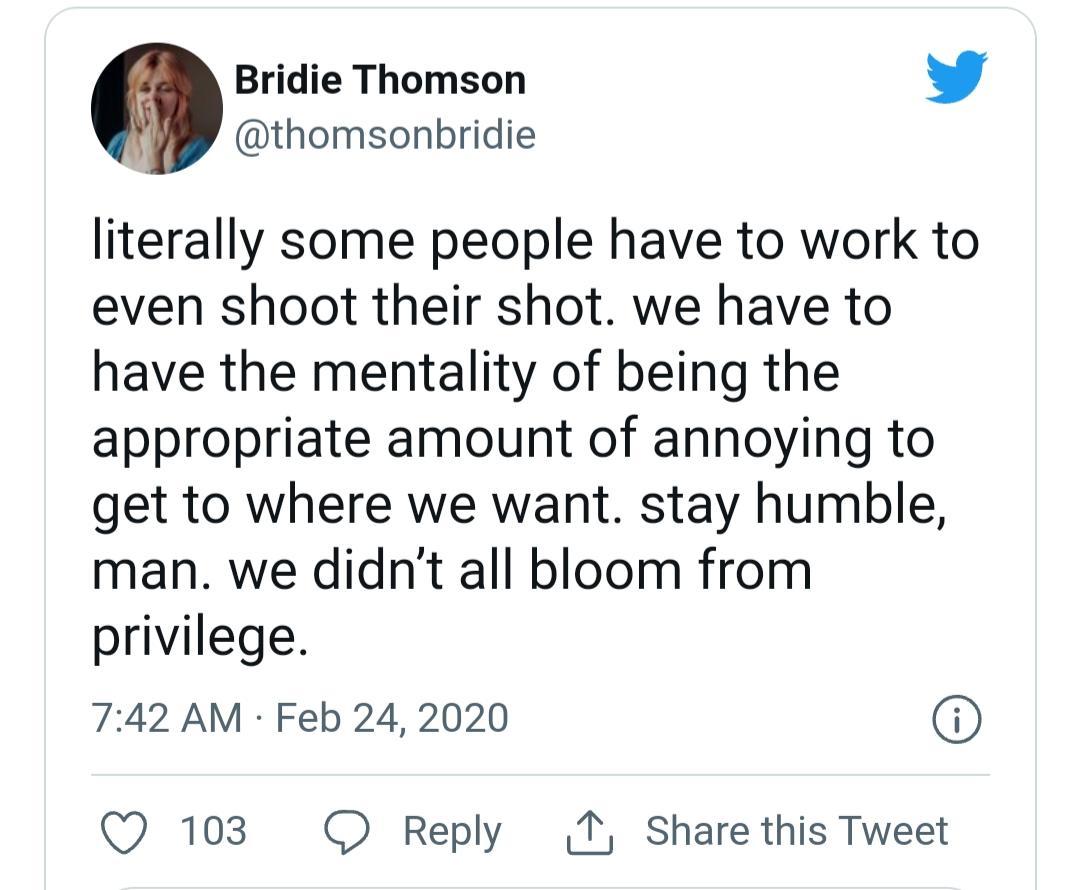
Task: Click the reply speech bubble icon
Action: click(x=347, y=832)
